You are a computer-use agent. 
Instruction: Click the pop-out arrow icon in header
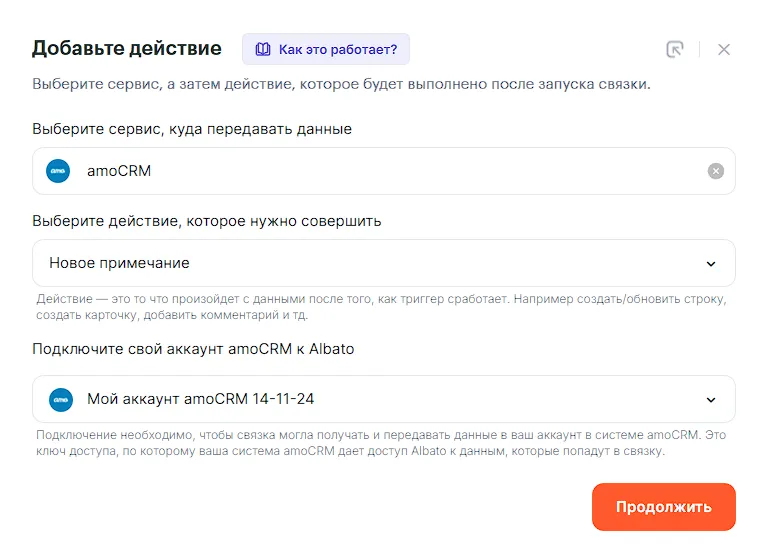(676, 50)
